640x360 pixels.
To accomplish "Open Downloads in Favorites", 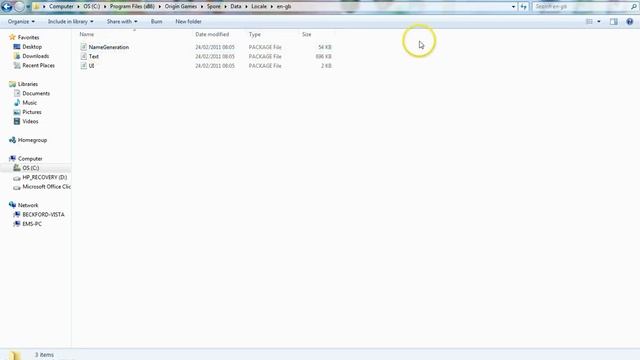I will [x=36, y=56].
